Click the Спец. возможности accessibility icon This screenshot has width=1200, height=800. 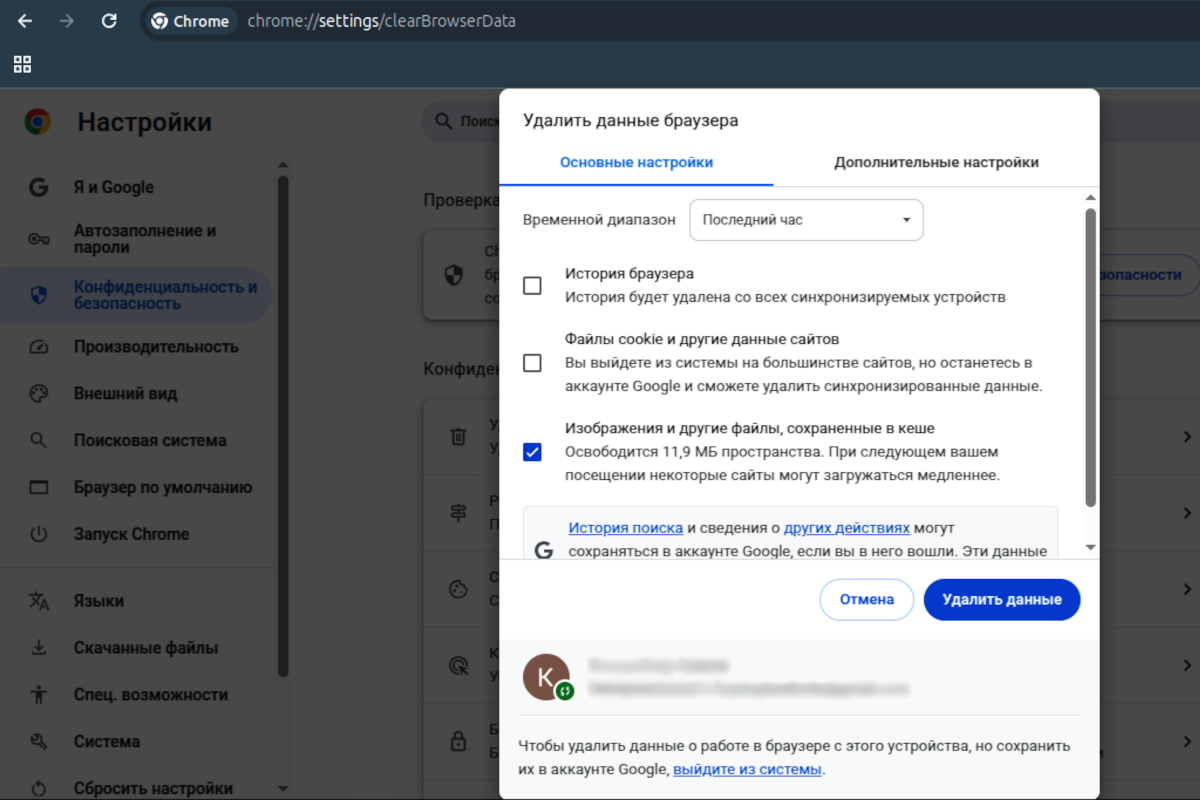pos(39,694)
